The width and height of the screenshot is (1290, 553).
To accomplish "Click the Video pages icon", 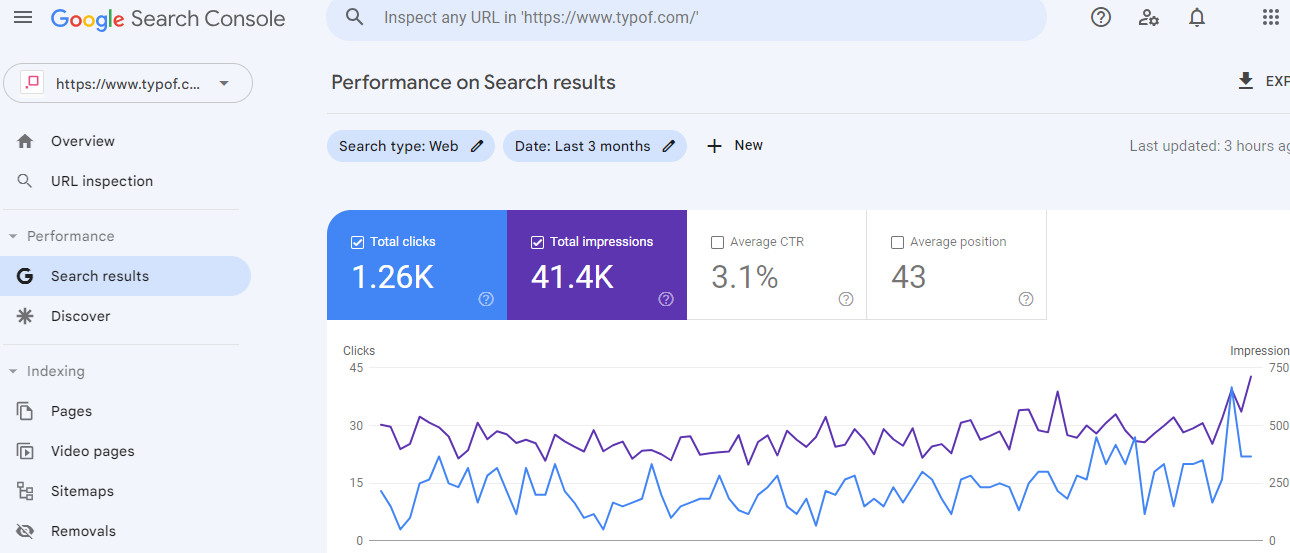I will [26, 451].
